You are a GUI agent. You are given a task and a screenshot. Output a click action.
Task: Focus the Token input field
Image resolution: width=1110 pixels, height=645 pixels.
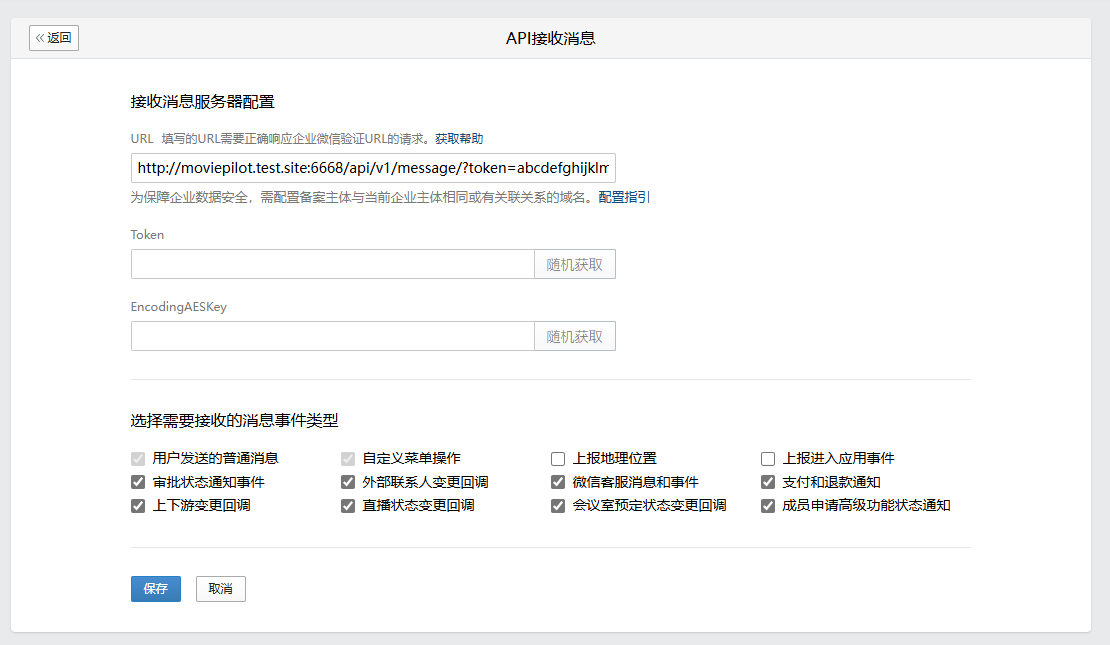coord(332,264)
